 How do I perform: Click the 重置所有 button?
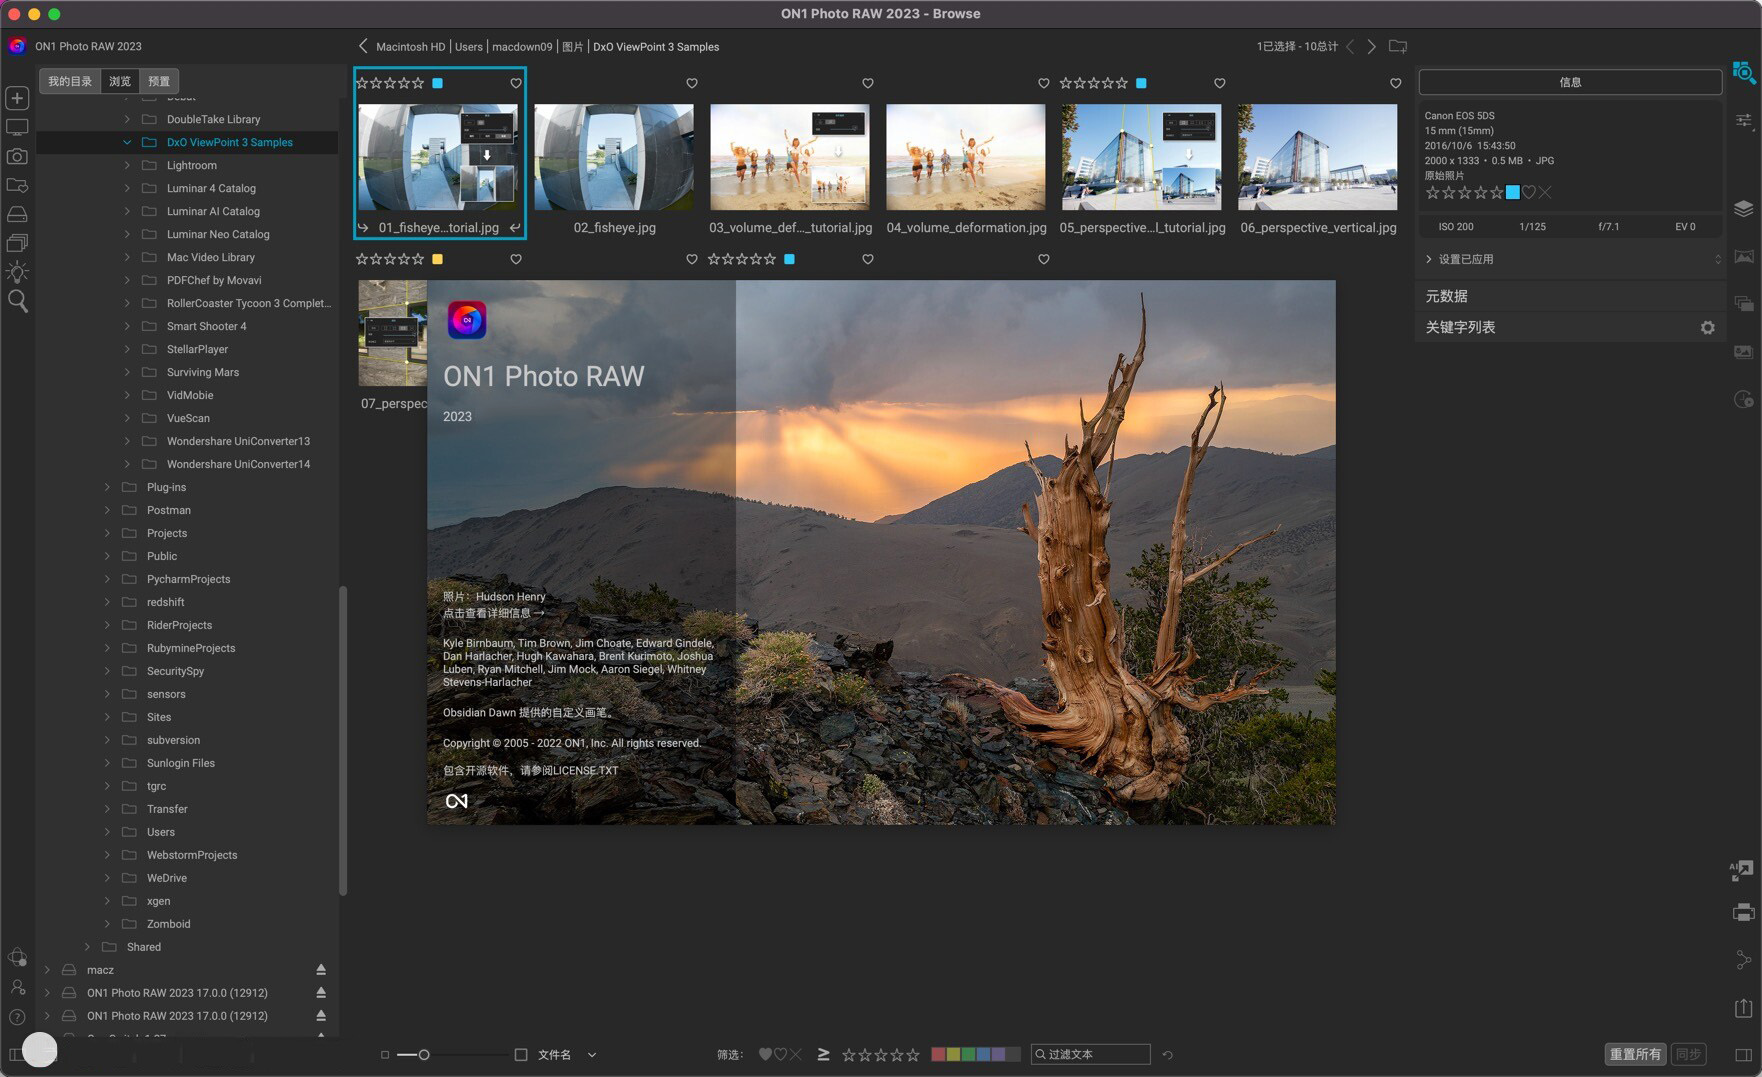pyautogui.click(x=1635, y=1054)
